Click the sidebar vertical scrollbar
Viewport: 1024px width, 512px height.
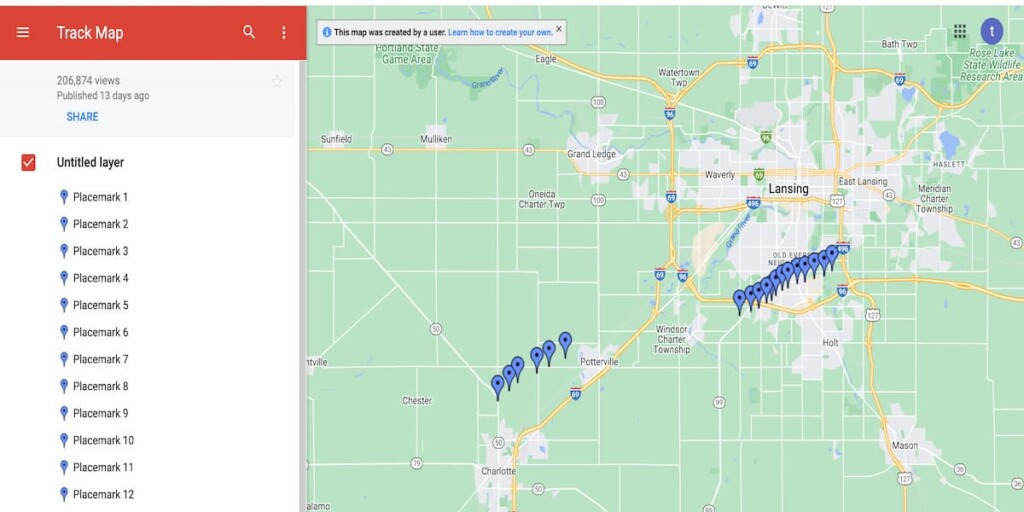302,286
